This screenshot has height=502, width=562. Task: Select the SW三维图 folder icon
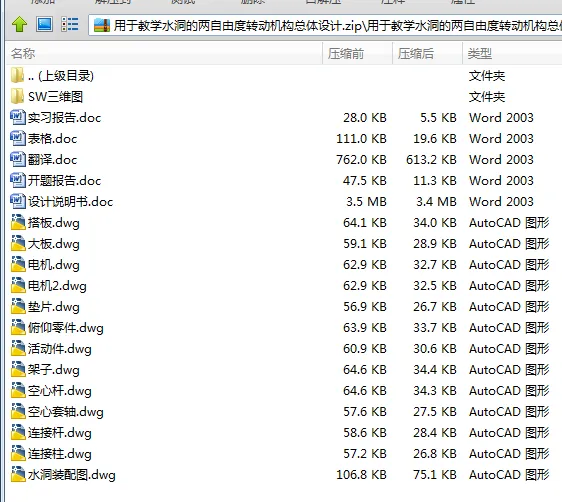[x=18, y=96]
